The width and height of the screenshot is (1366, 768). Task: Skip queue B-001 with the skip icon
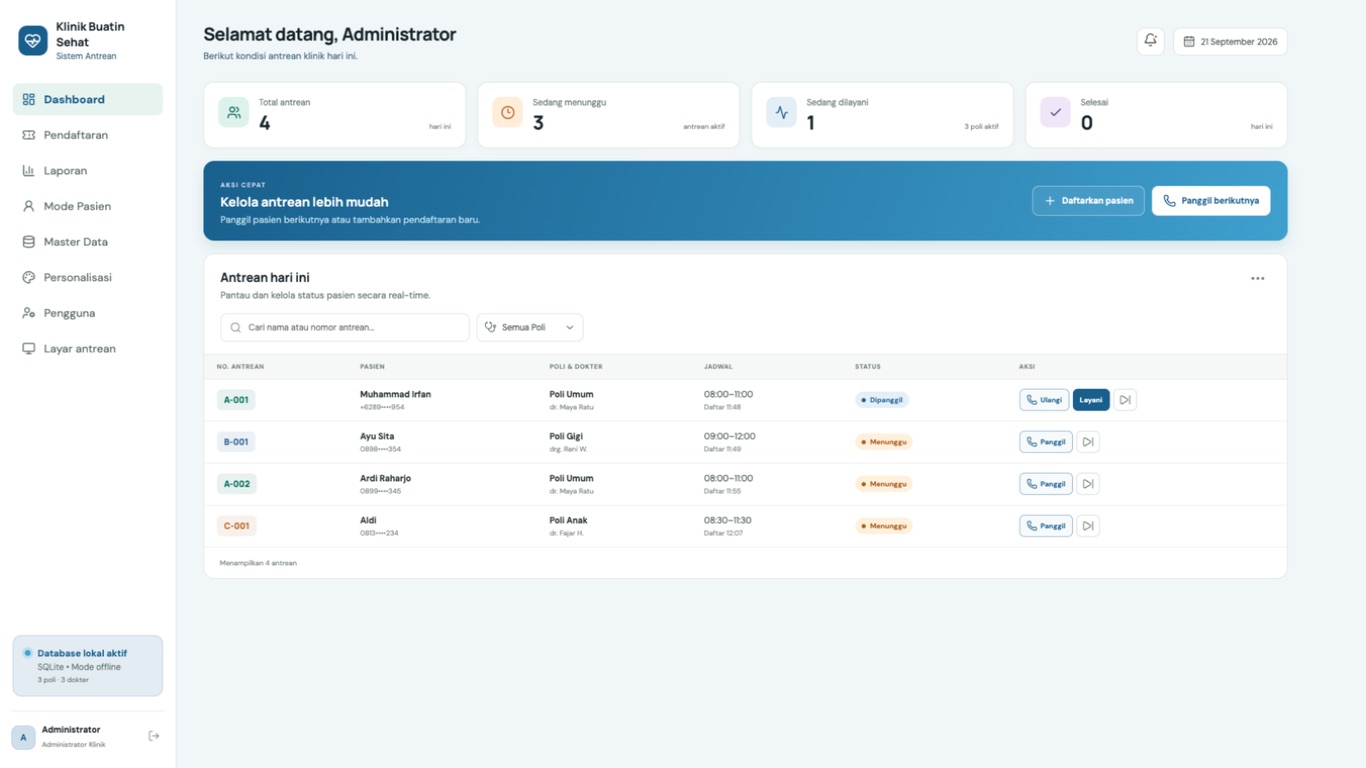coord(1088,442)
